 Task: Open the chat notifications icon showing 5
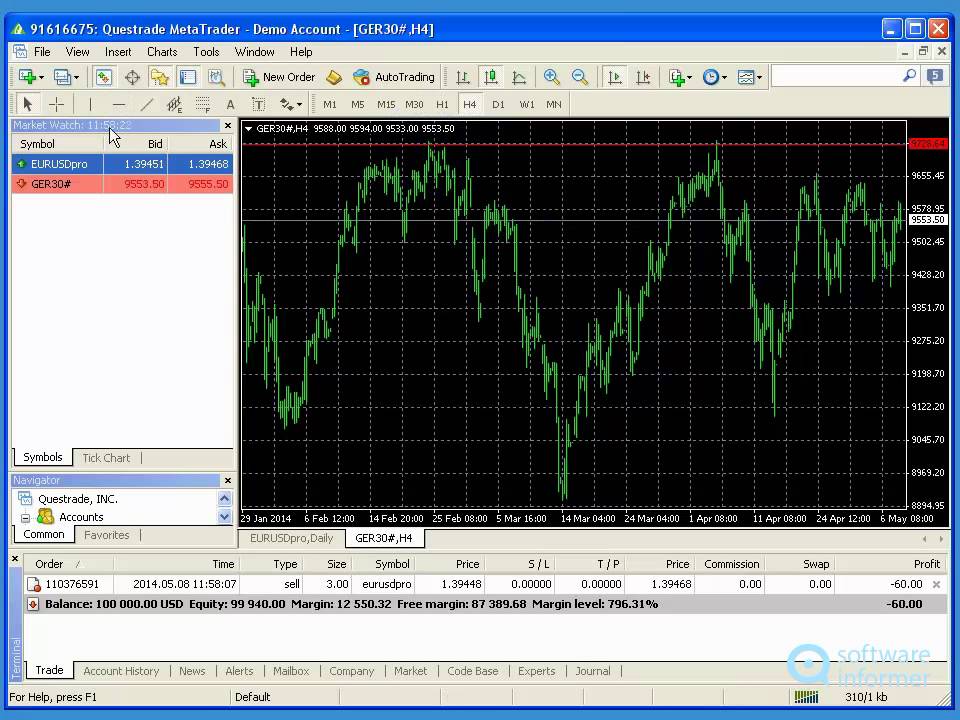point(934,76)
